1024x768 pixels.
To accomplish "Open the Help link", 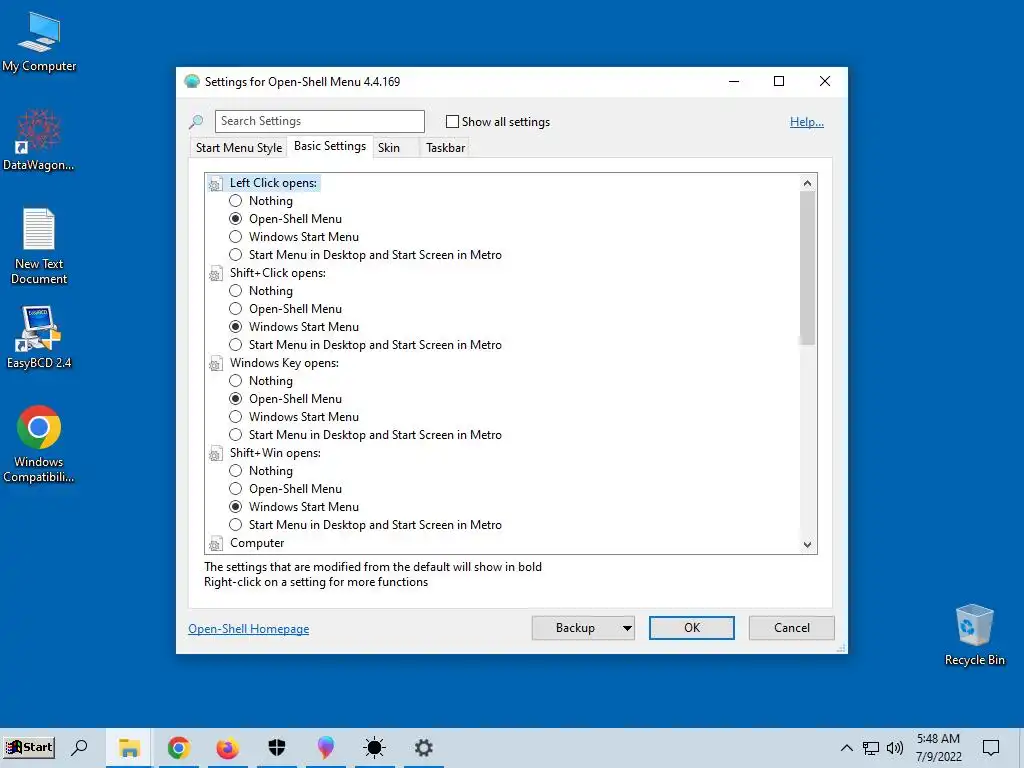I will pyautogui.click(x=807, y=121).
